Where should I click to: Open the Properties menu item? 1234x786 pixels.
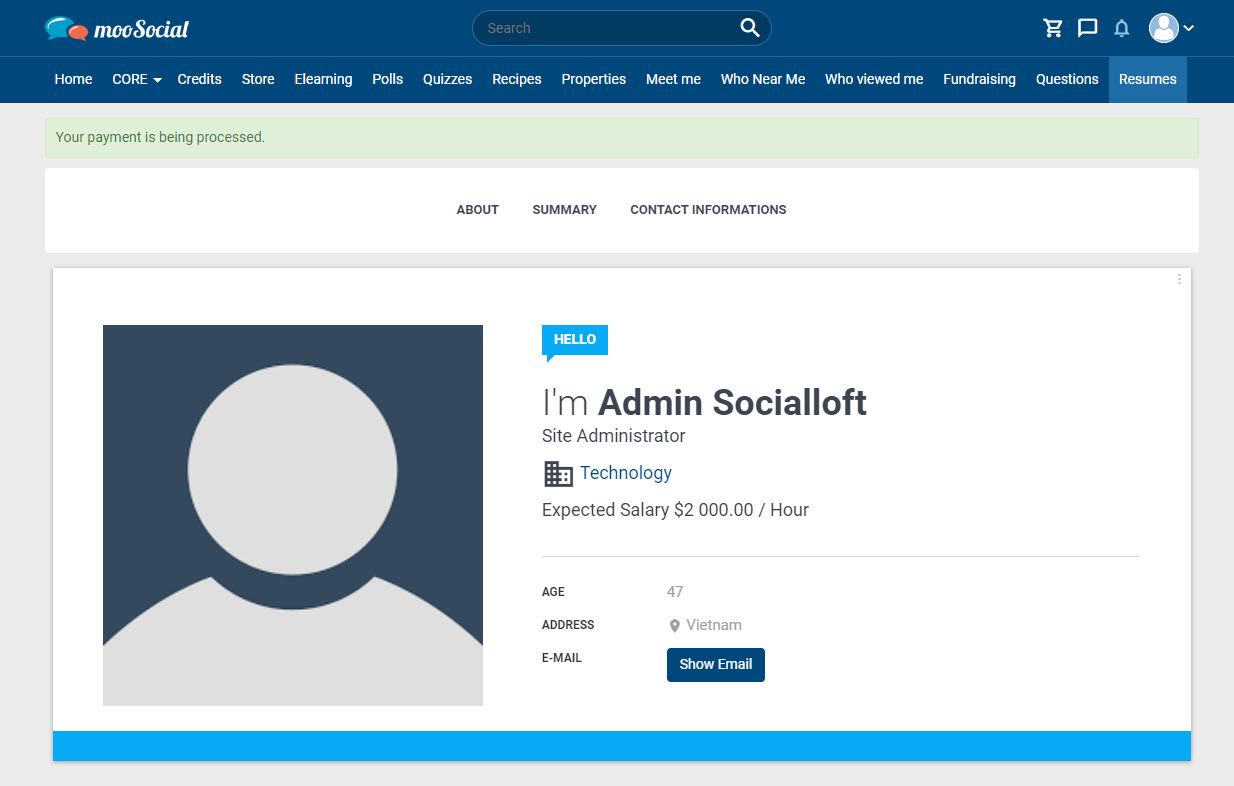point(593,79)
